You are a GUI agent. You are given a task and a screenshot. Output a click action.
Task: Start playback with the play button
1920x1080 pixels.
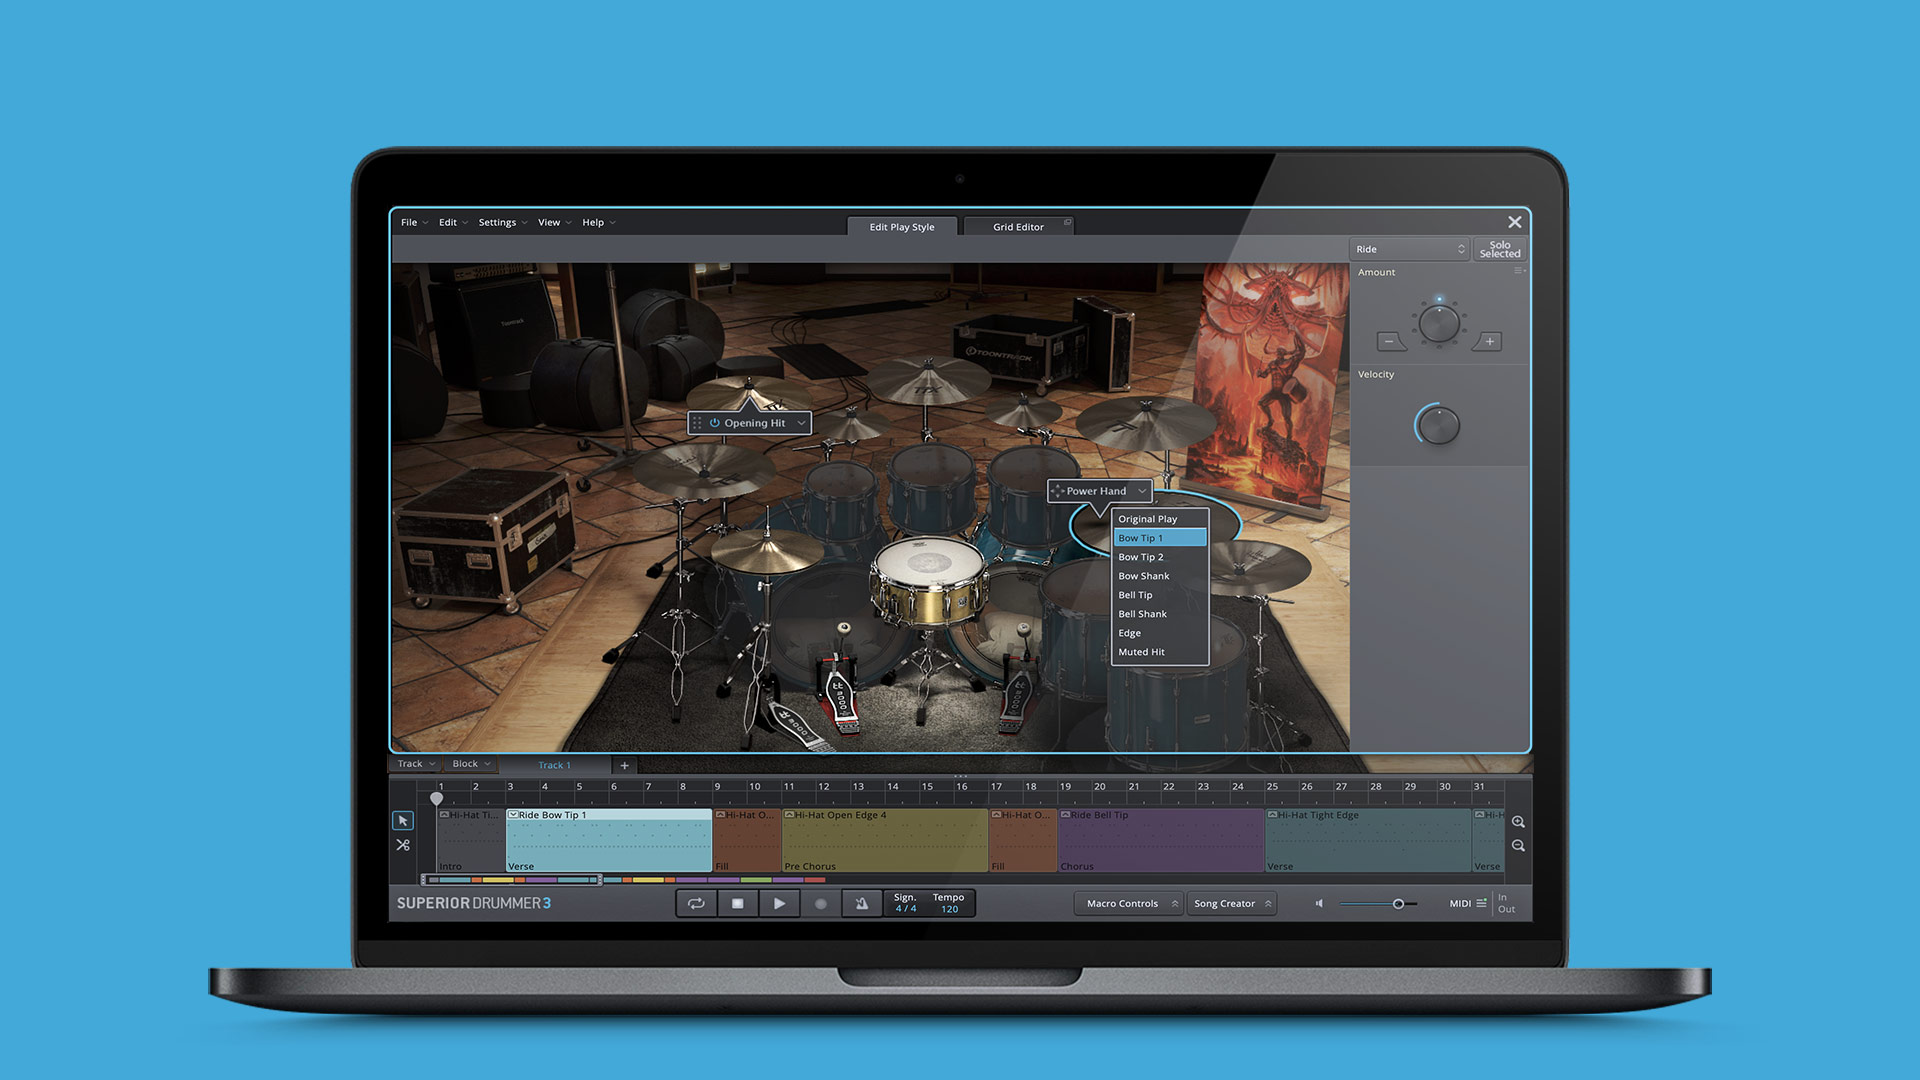click(779, 903)
